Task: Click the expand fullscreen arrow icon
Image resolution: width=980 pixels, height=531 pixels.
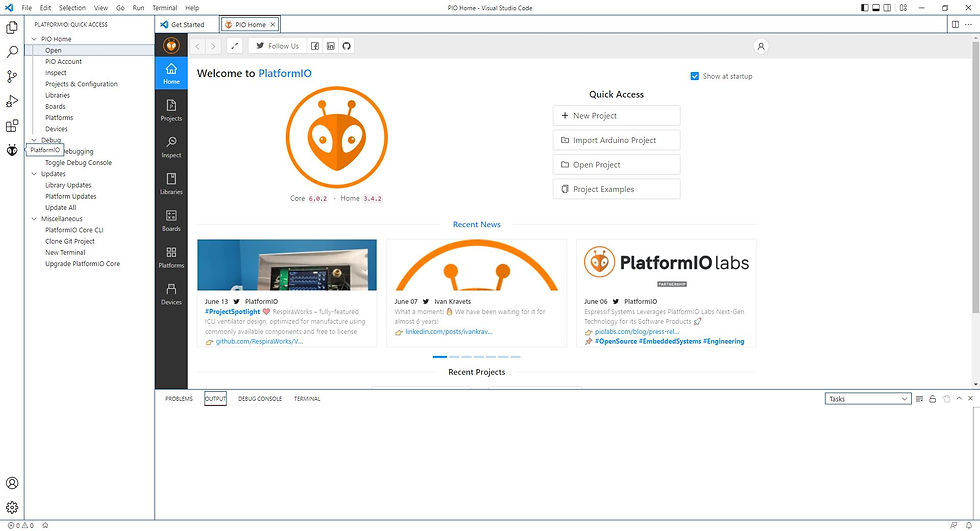Action: pos(234,46)
